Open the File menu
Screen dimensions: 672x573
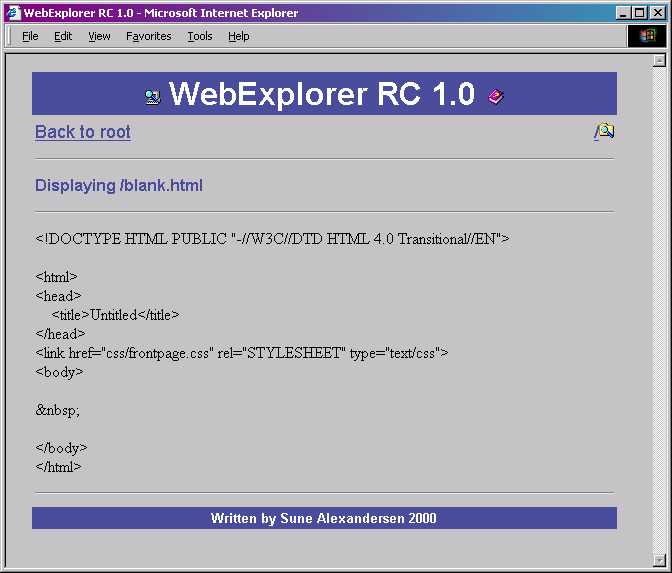click(x=30, y=36)
